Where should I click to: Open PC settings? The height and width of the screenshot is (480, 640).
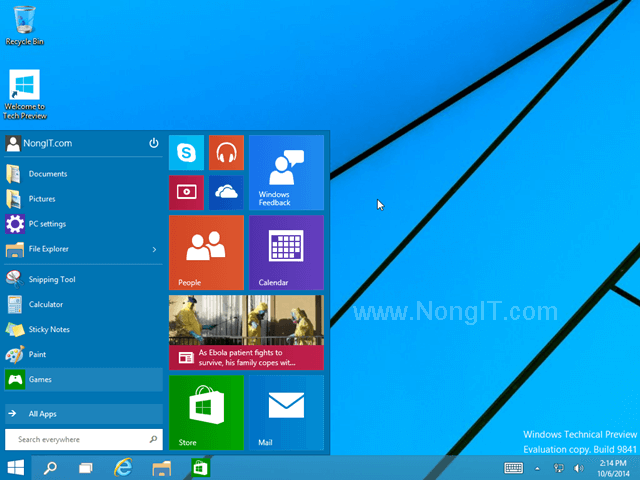point(83,224)
